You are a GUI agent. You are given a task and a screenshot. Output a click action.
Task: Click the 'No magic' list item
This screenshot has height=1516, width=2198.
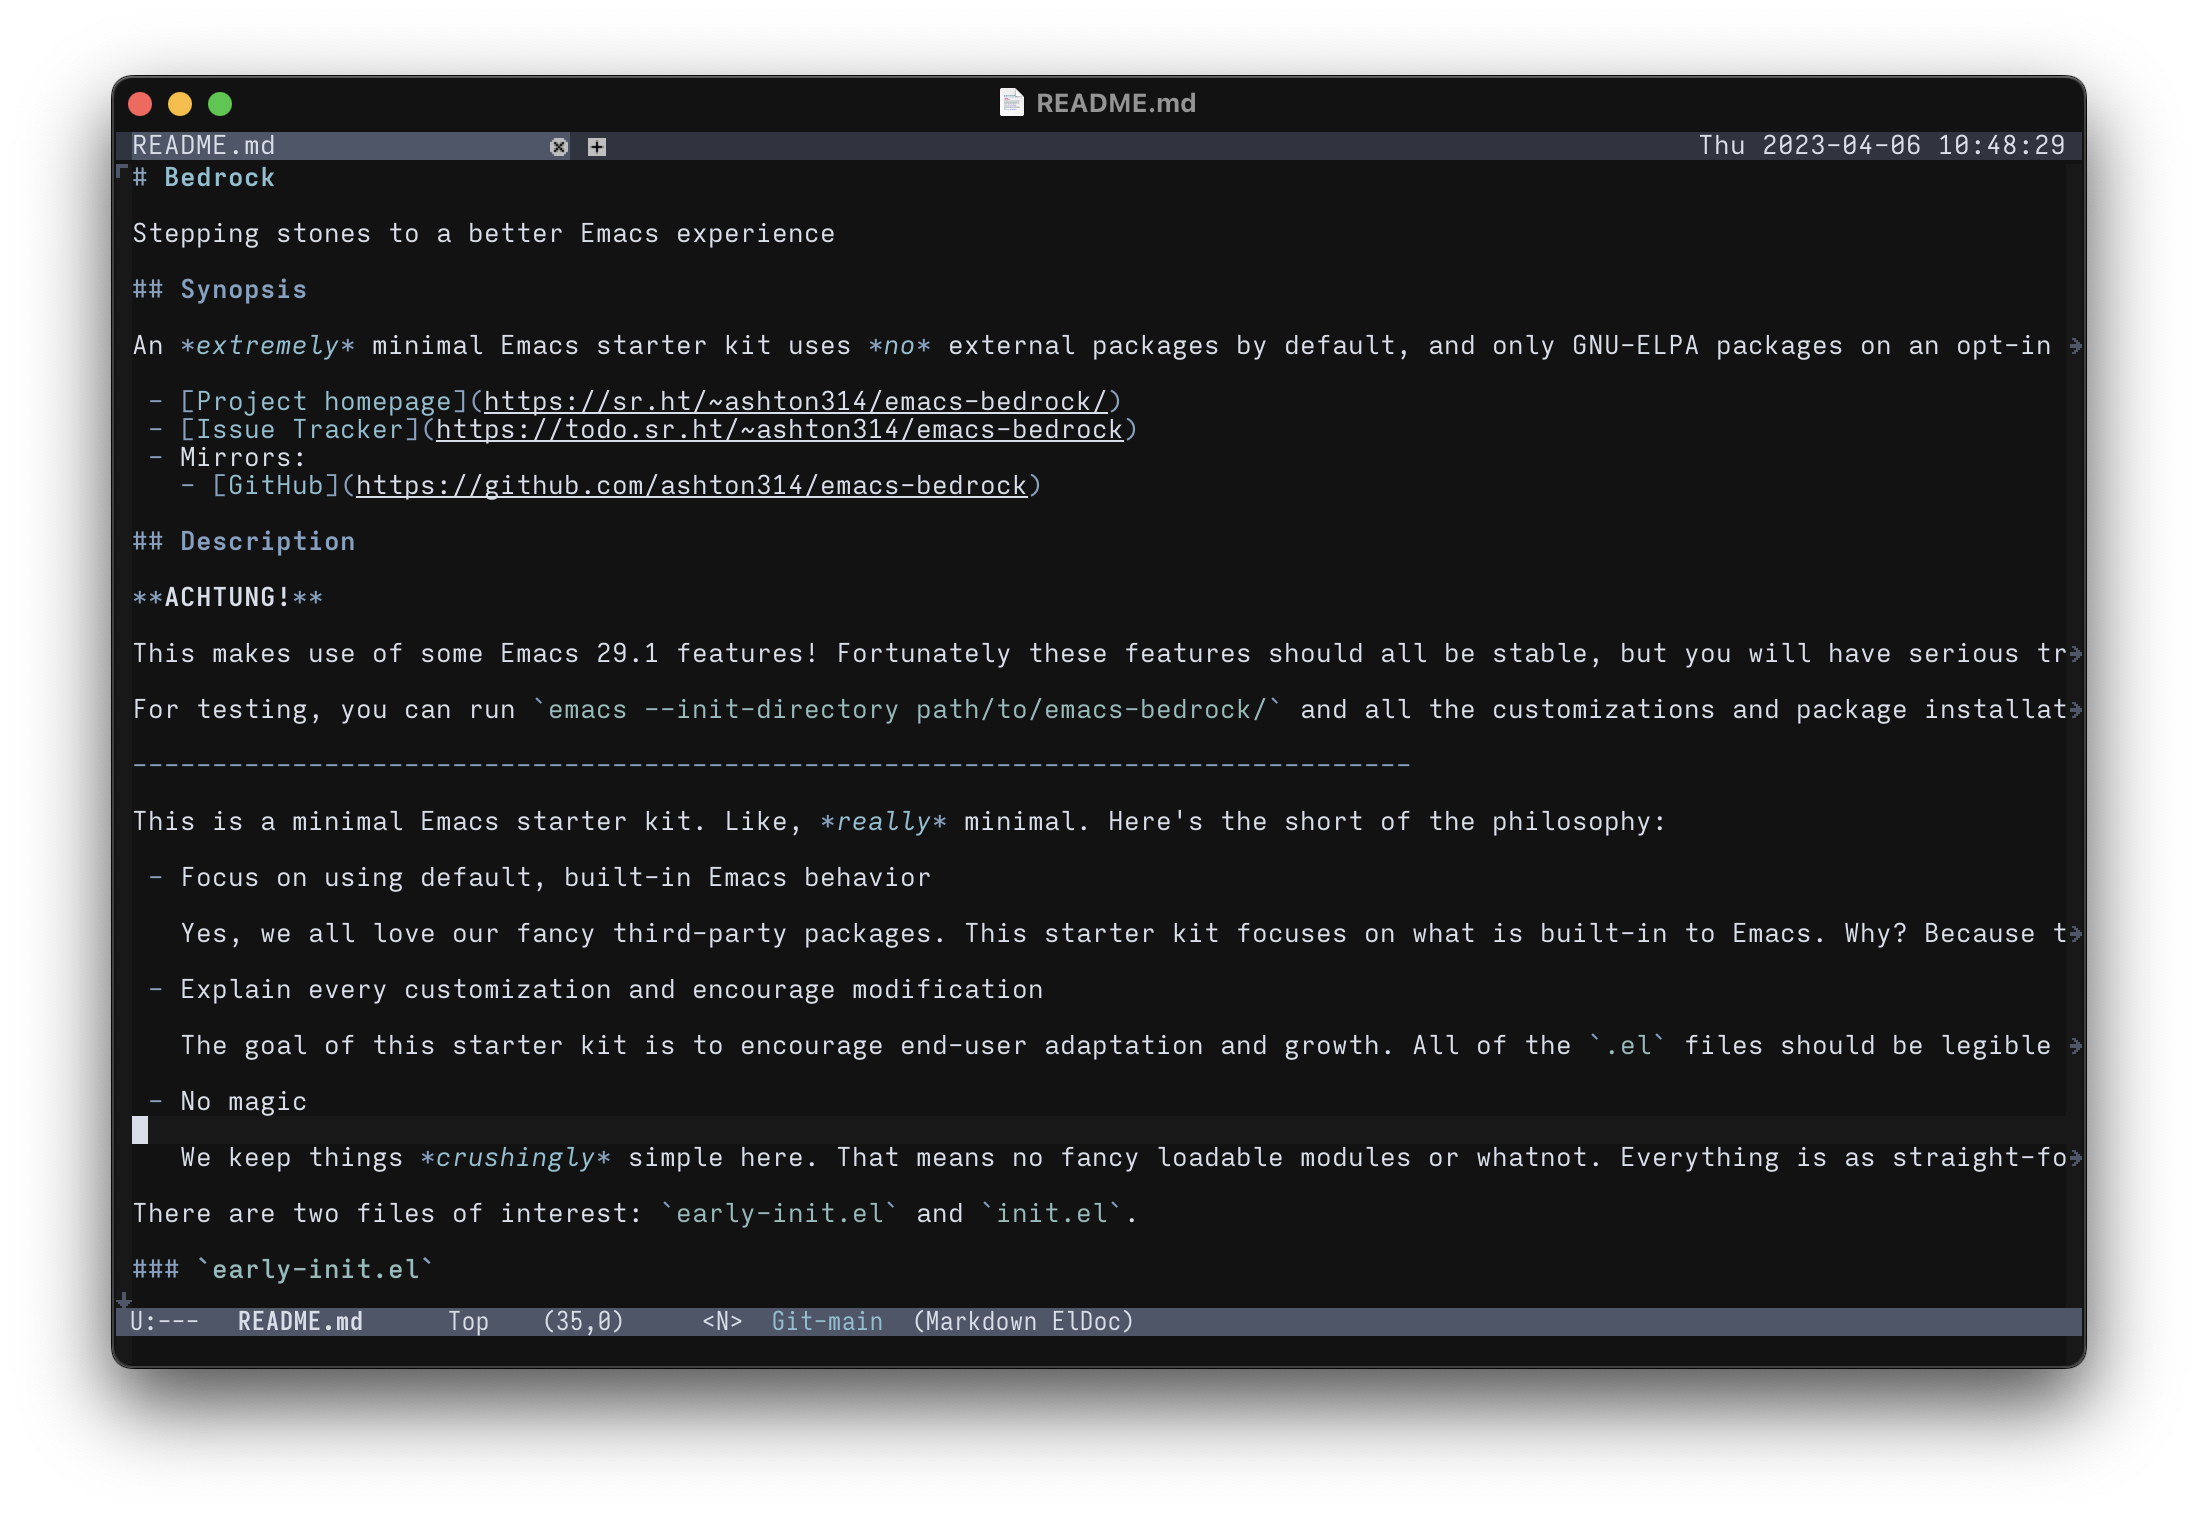243,1102
